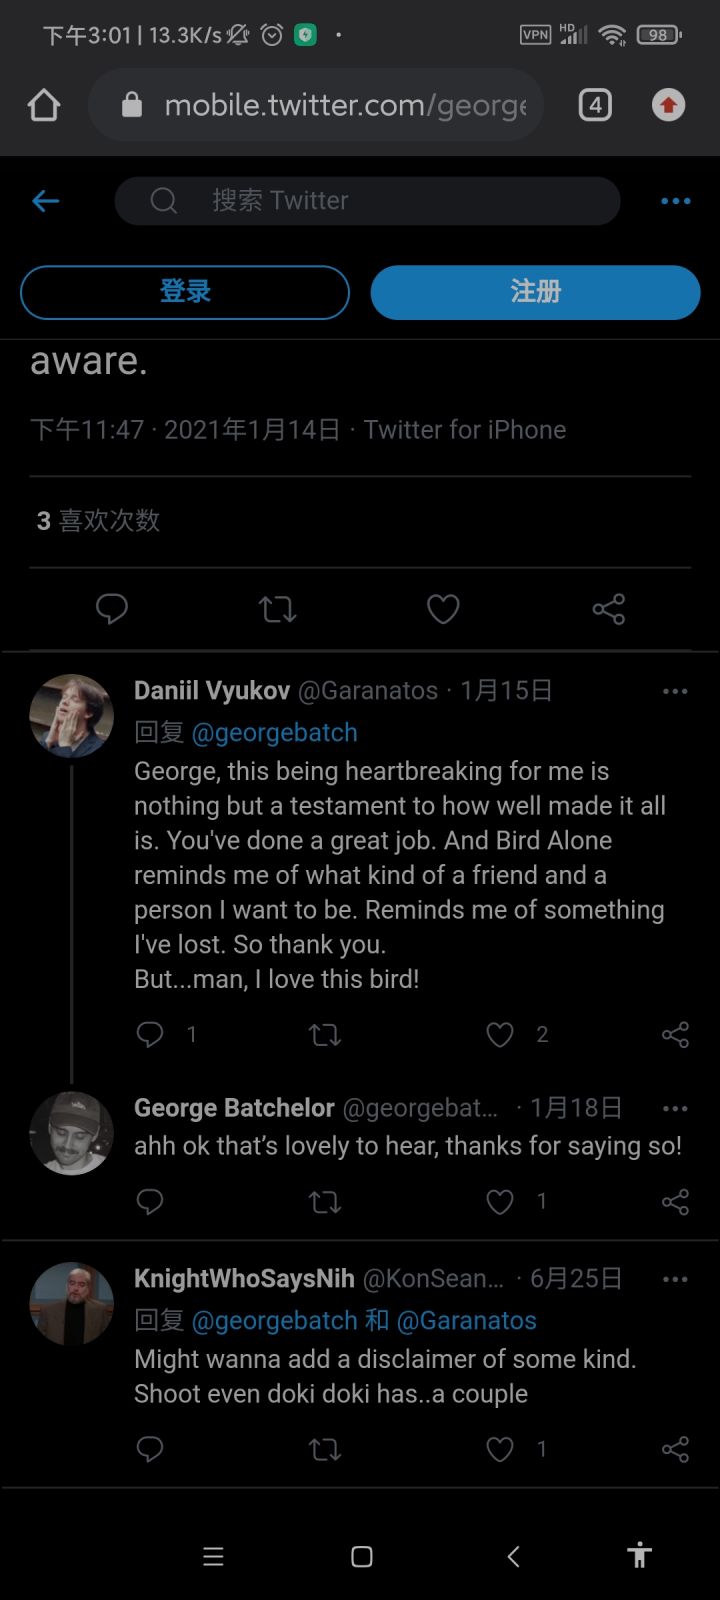Go back with the blue Twitter arrow

tap(46, 201)
